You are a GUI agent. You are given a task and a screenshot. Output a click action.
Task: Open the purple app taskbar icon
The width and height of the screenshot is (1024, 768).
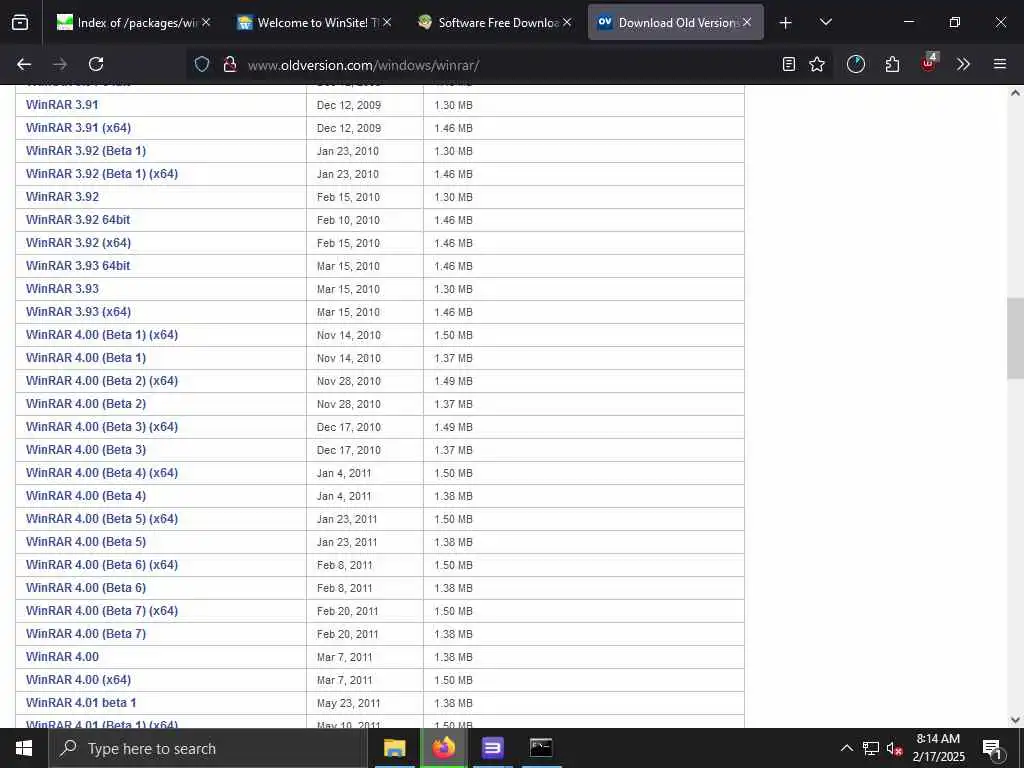[492, 748]
